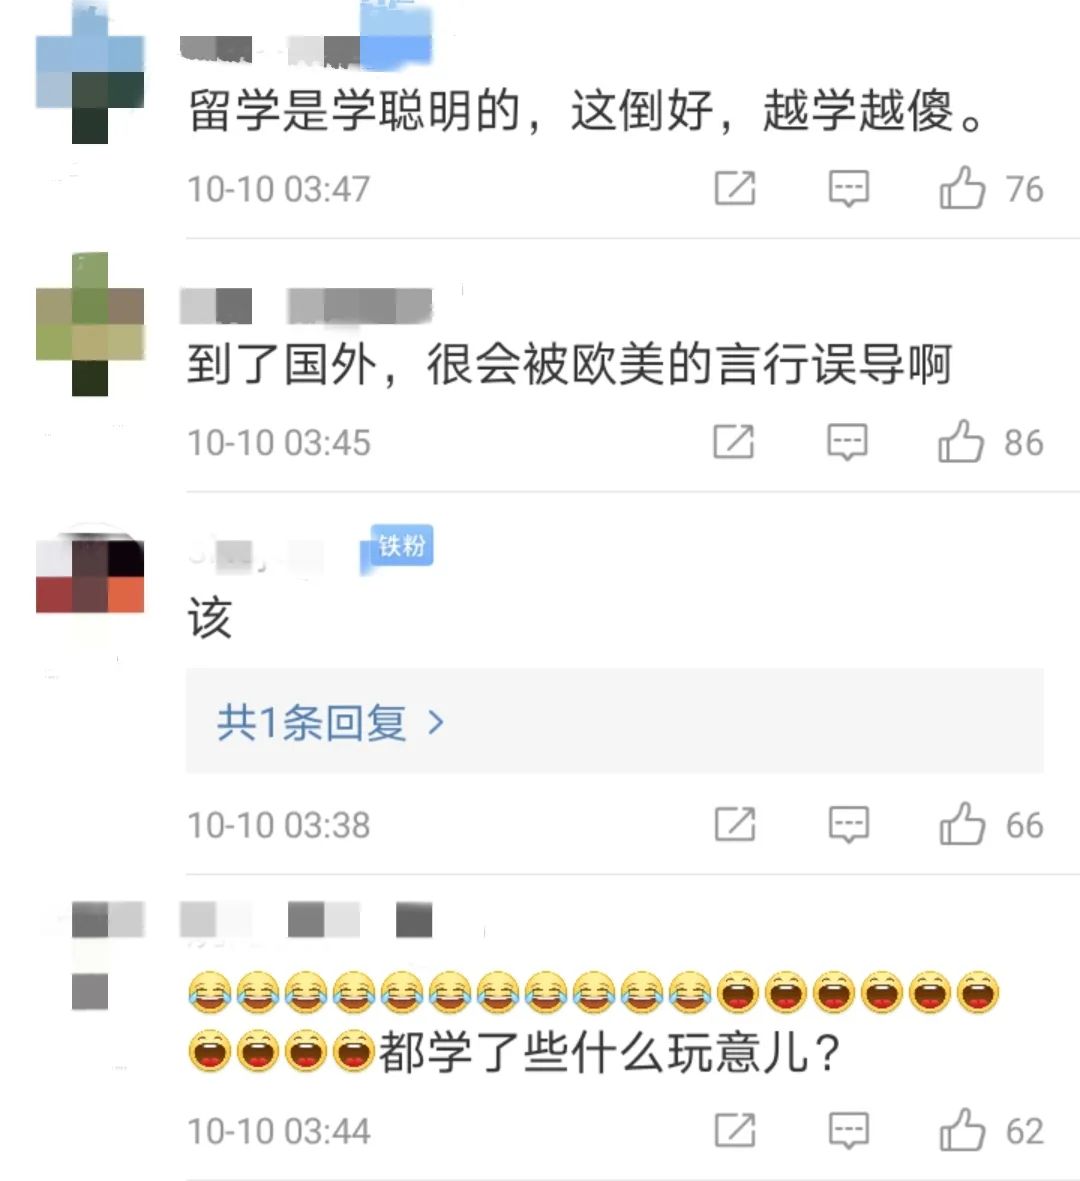Viewport: 1080px width, 1181px height.
Task: Share the comment about 到了国外
Action: click(734, 441)
